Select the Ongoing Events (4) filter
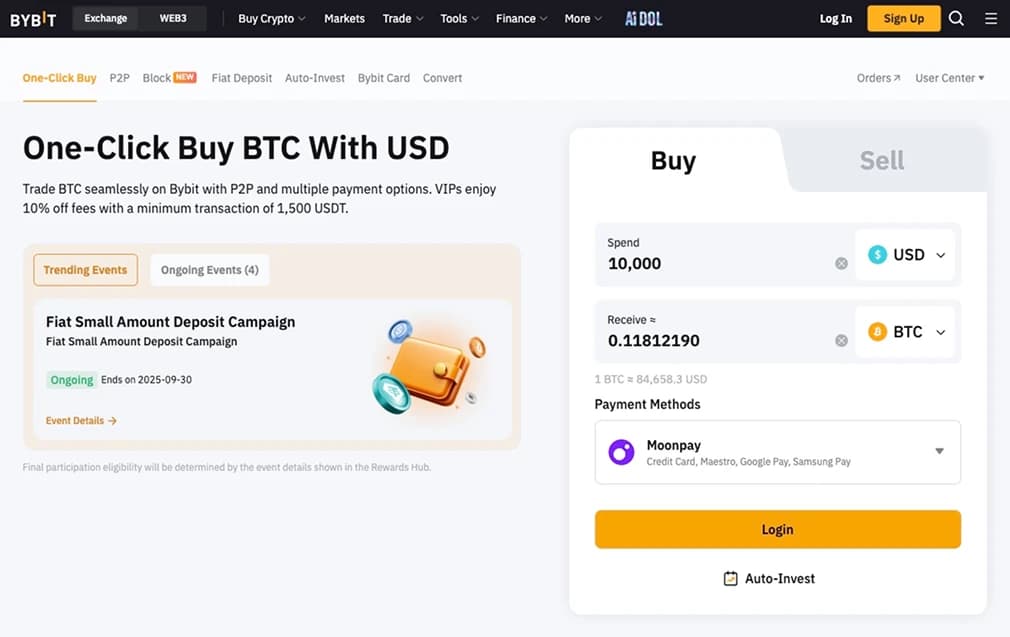This screenshot has width=1010, height=637. tap(209, 269)
